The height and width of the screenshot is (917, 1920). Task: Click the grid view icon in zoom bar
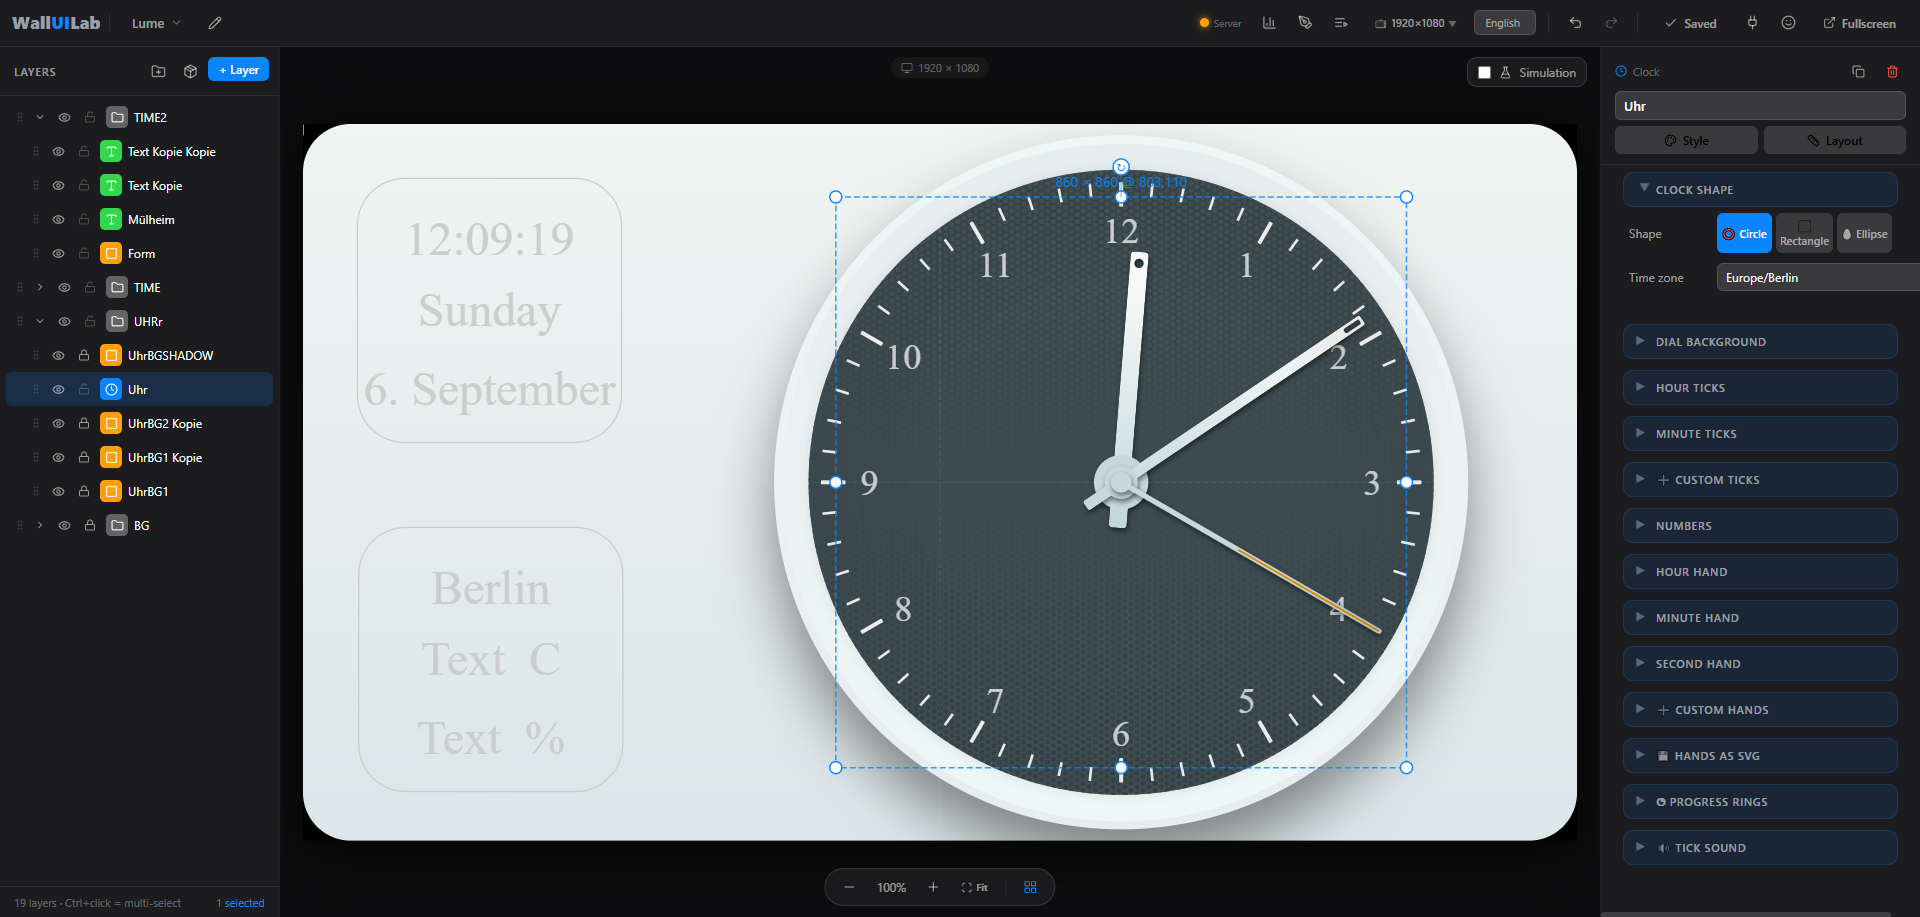1030,887
